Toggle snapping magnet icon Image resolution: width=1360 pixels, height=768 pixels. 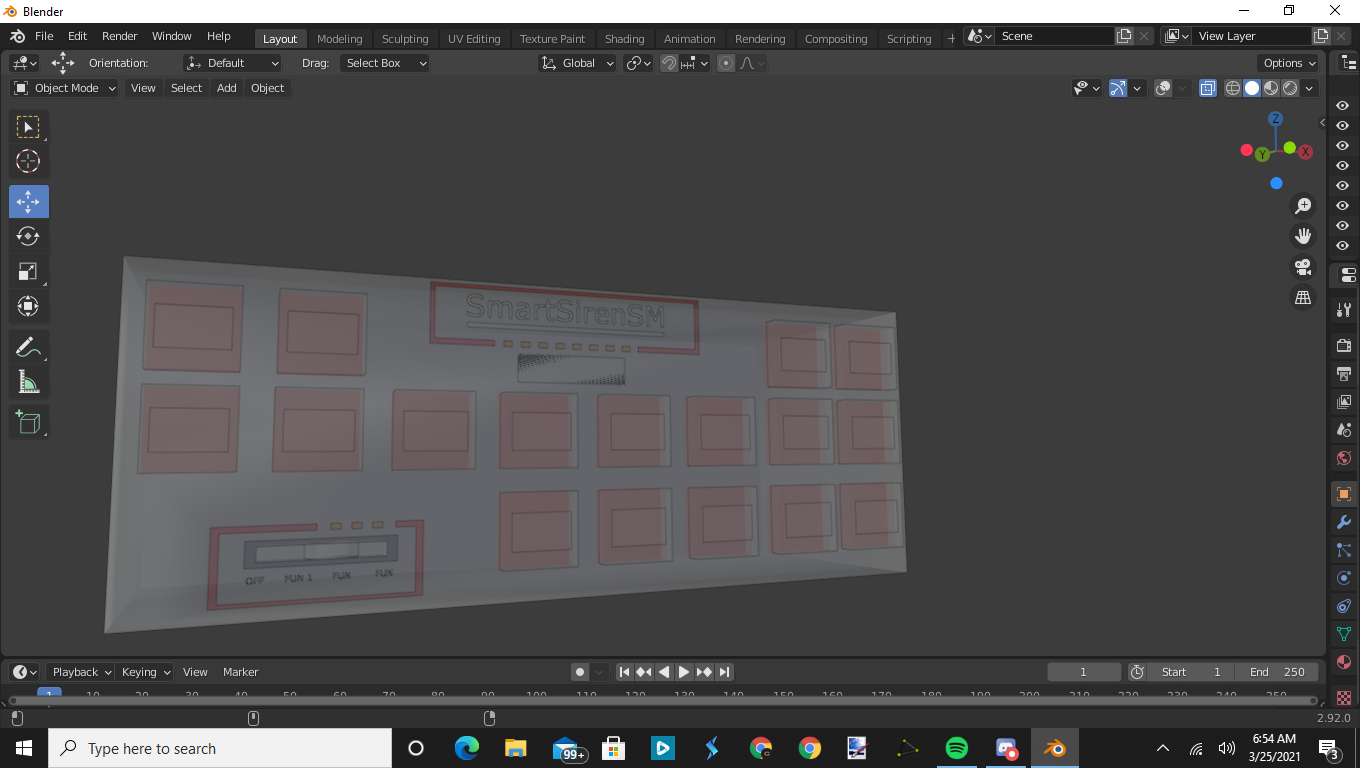[669, 63]
